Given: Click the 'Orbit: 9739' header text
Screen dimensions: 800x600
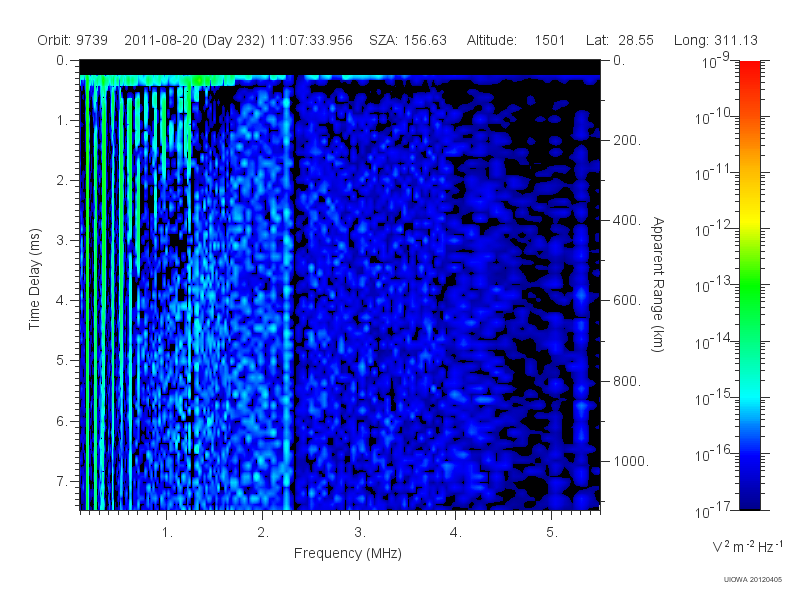Looking at the screenshot, I should click(72, 40).
